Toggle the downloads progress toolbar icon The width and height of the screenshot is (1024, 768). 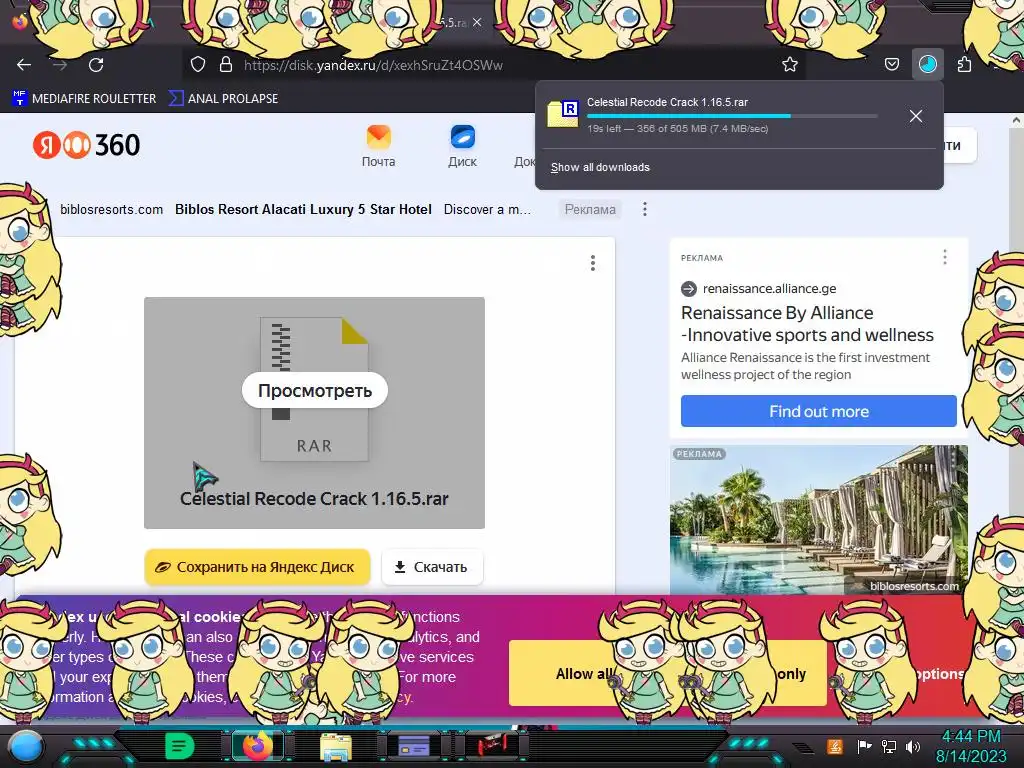pyautogui.click(x=927, y=65)
